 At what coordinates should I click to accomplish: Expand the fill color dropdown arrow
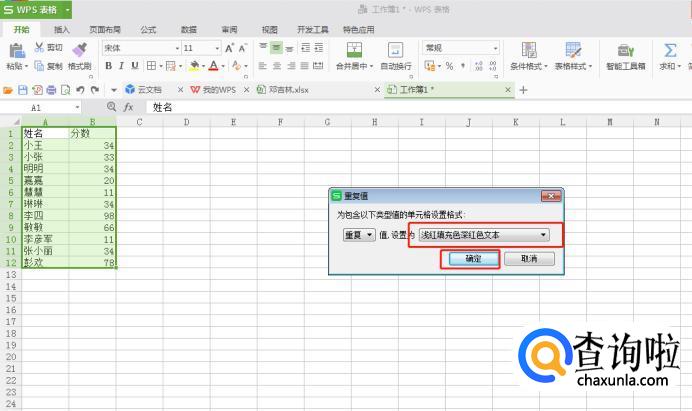click(x=203, y=66)
